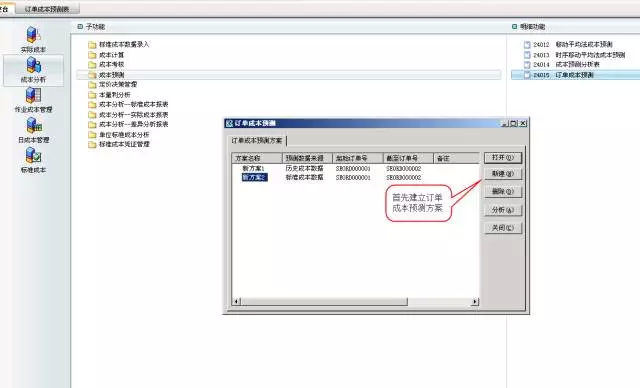Click the 备注 column header
The height and width of the screenshot is (388, 640).
456,158
